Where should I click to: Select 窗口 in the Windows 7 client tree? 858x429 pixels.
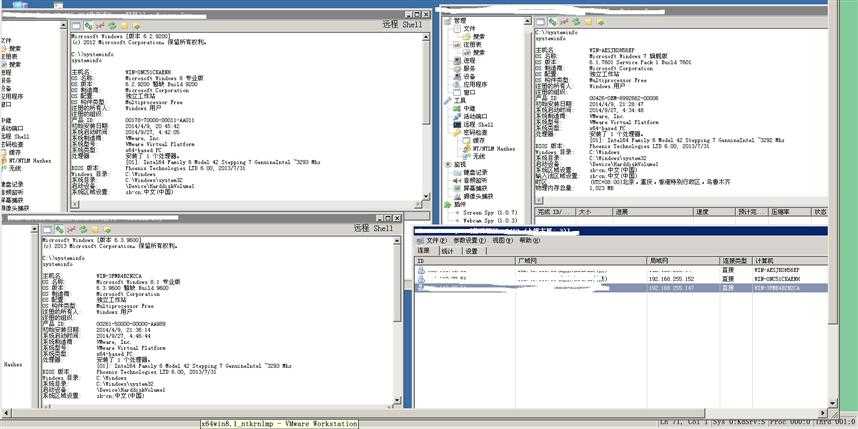tap(469, 93)
